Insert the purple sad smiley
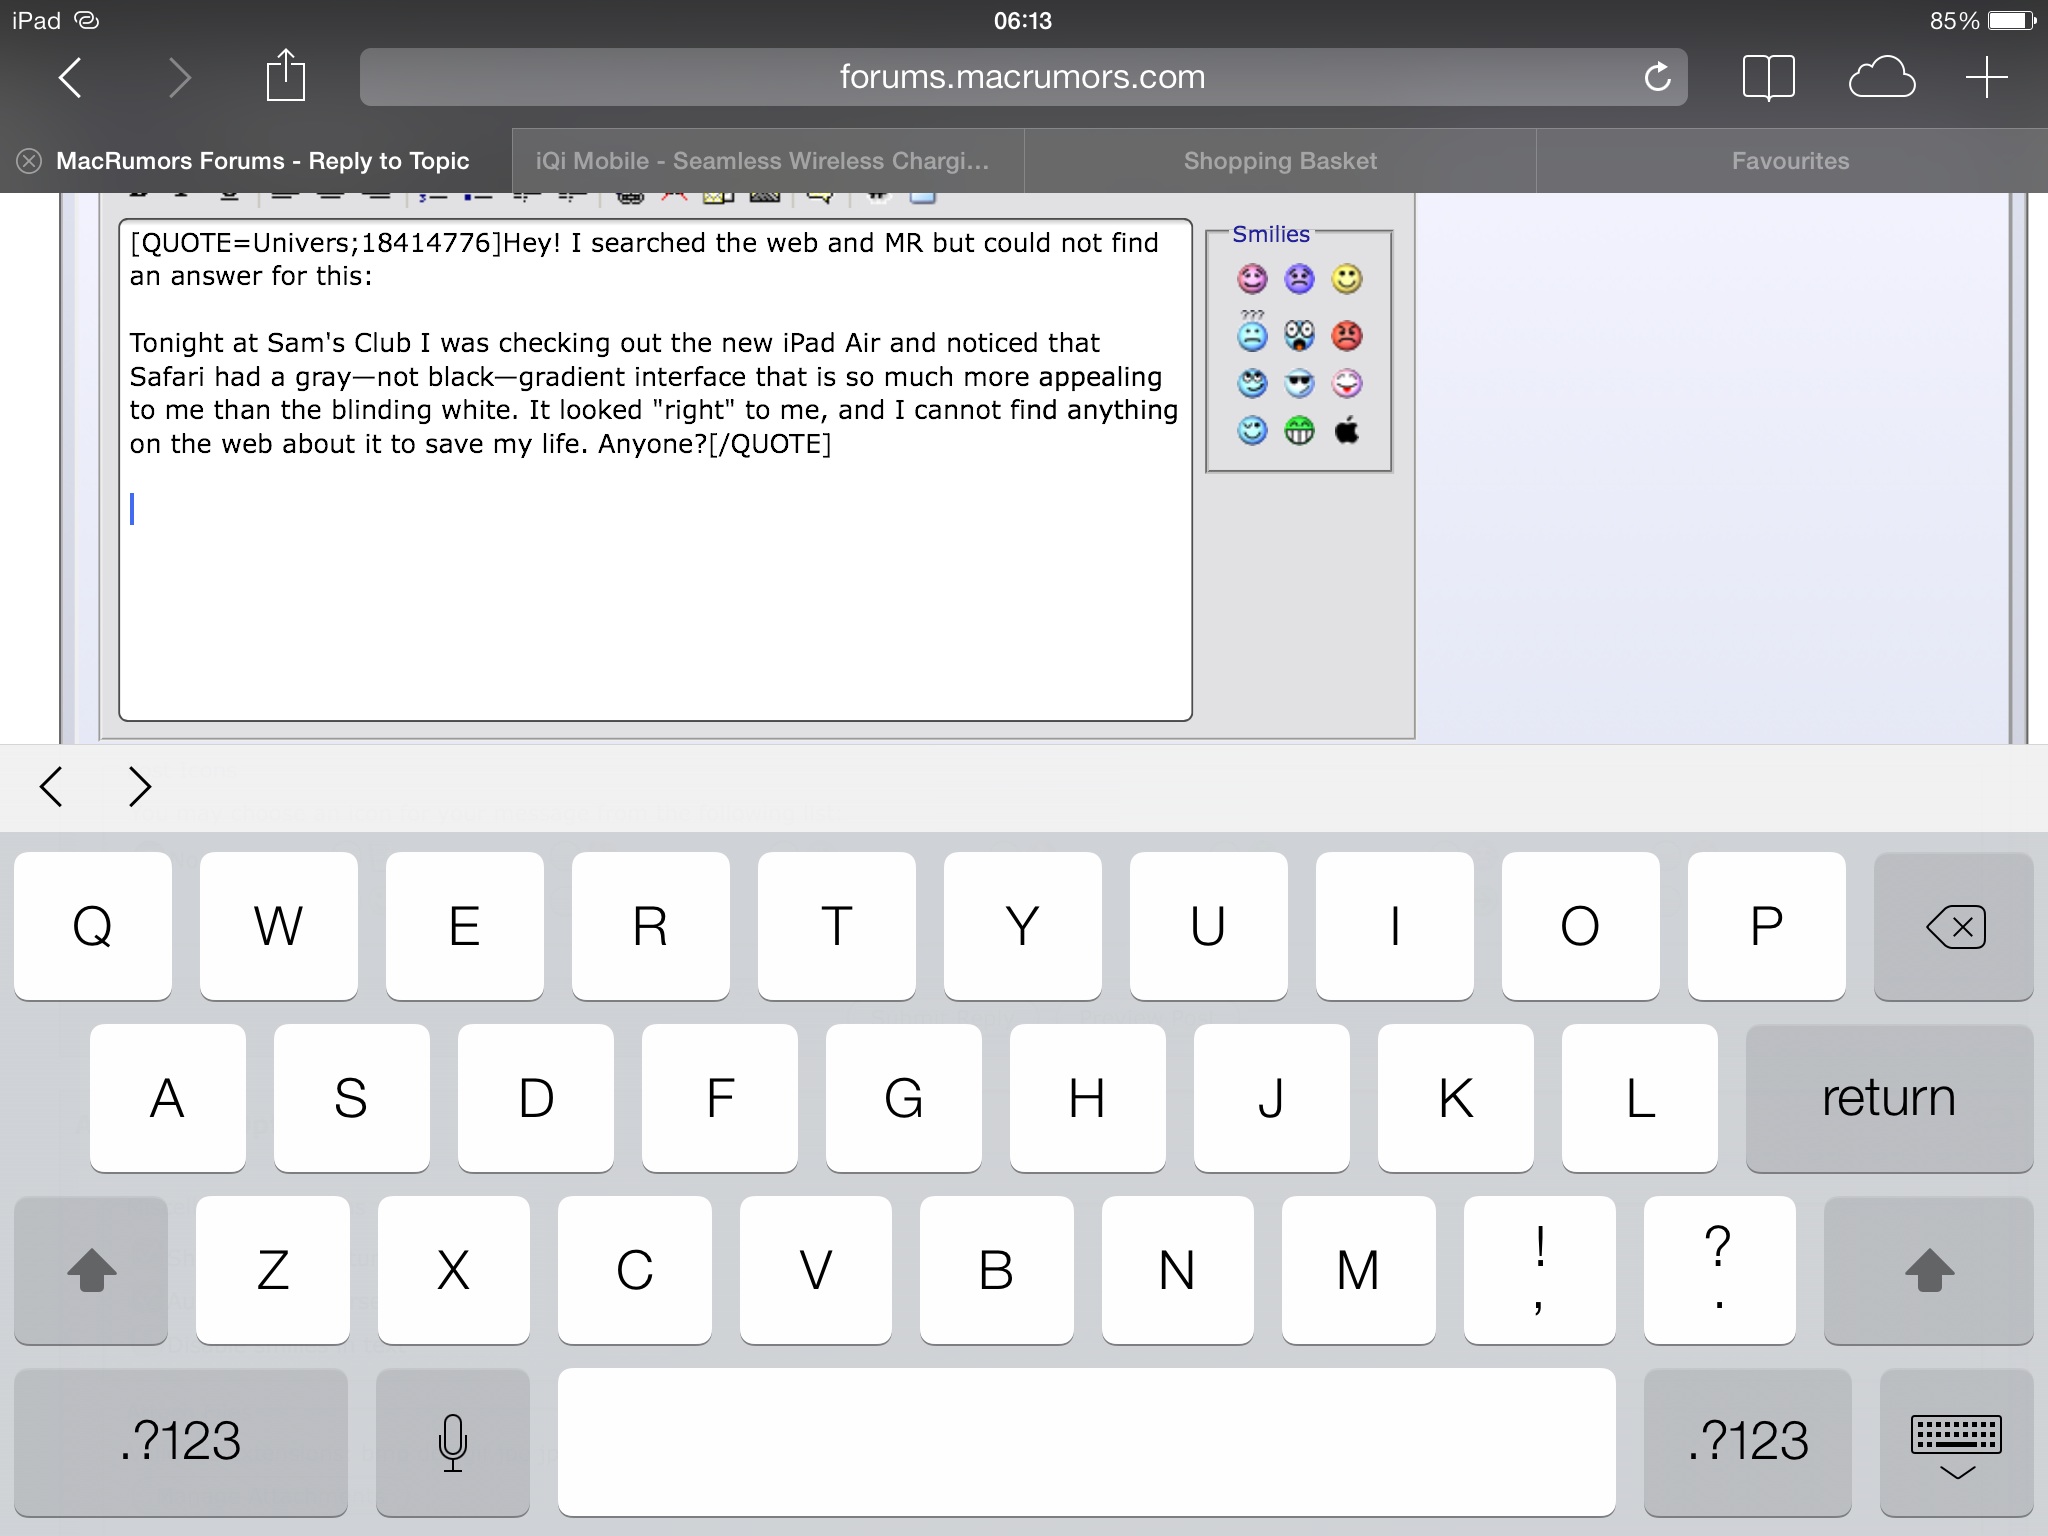2048x1536 pixels. (1299, 279)
